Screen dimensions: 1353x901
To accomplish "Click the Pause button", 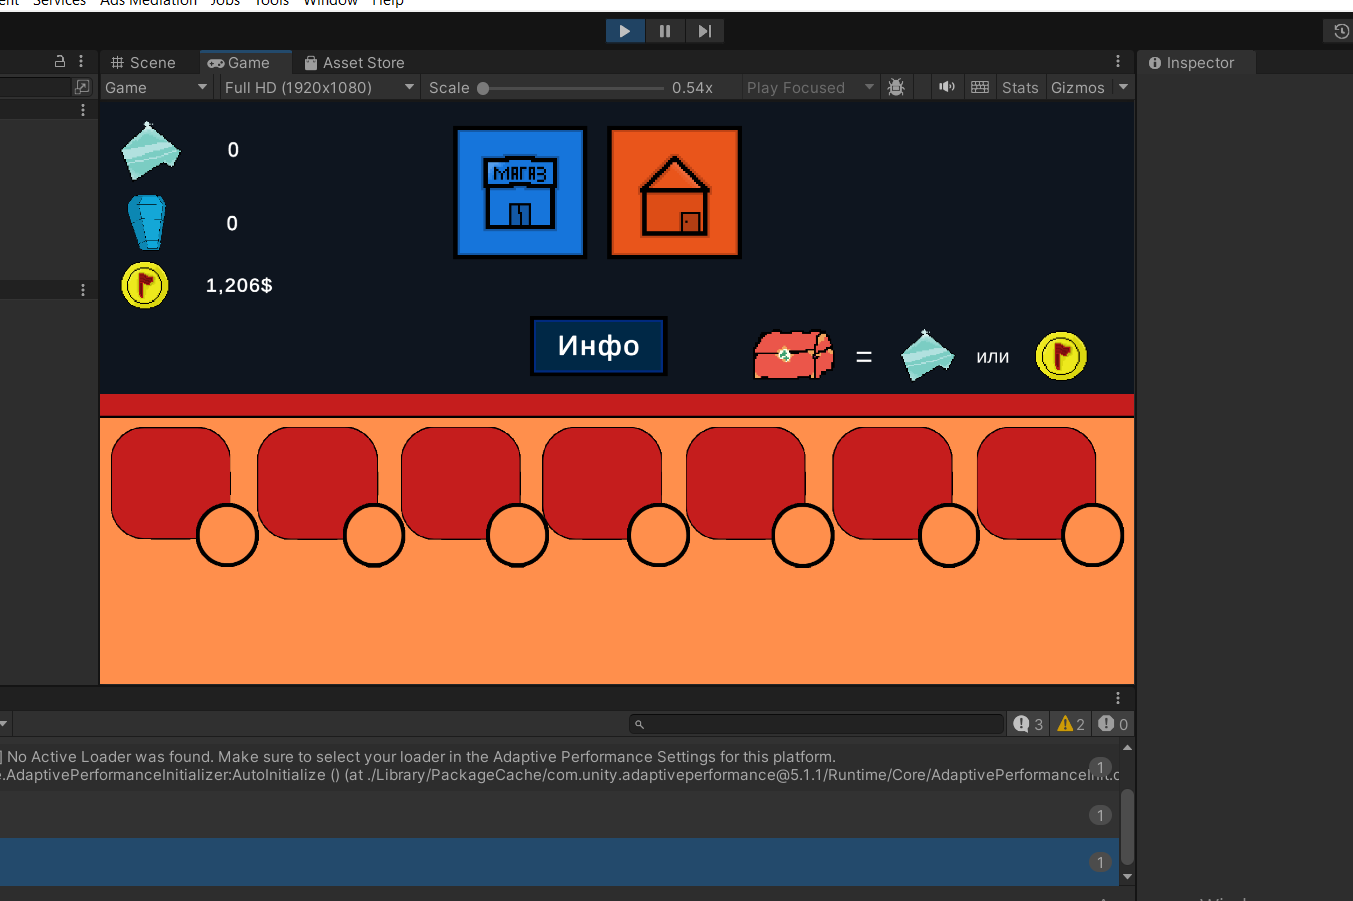I will coord(665,31).
